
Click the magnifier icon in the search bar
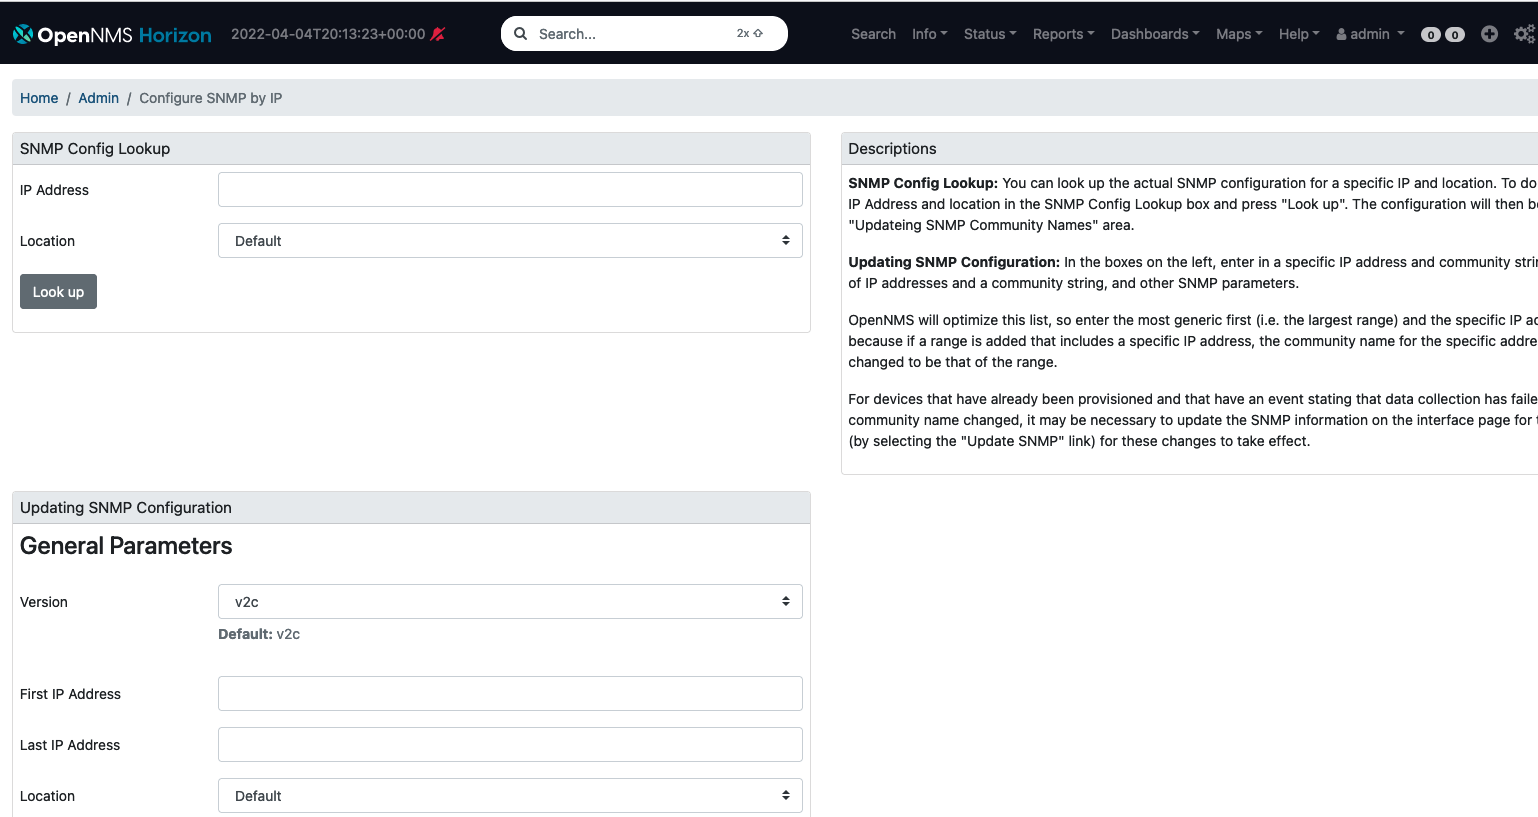point(521,33)
